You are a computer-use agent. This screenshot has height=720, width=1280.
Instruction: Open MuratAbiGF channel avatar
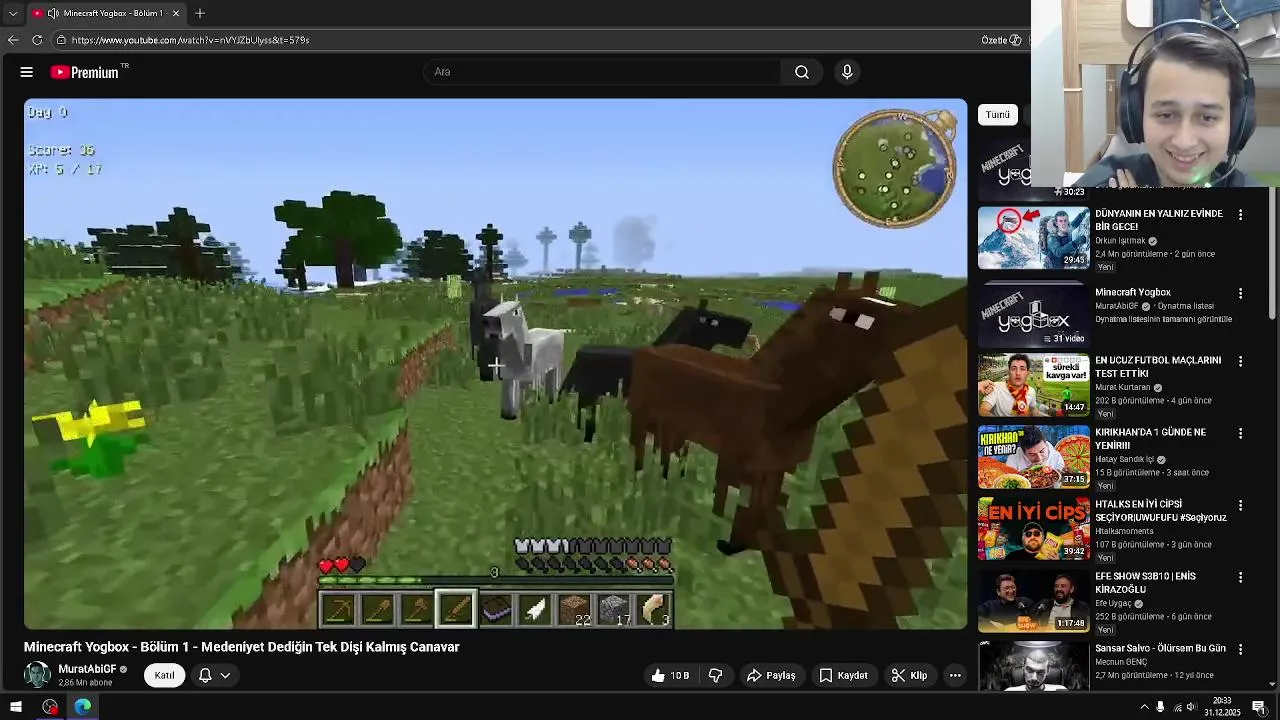tap(37, 675)
